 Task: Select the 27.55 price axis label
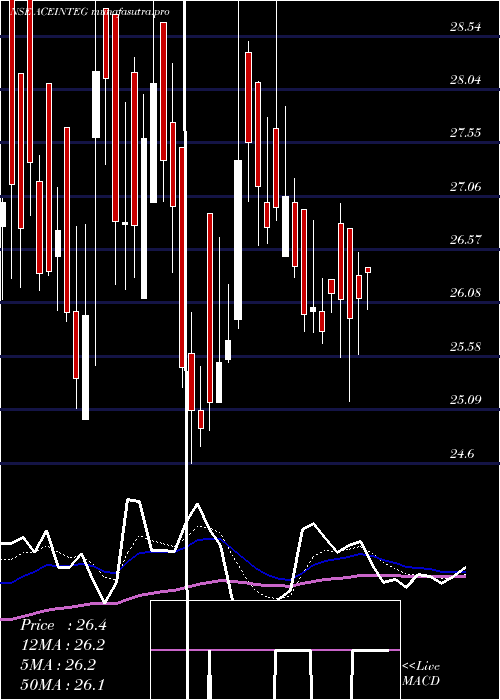pyautogui.click(x=466, y=133)
